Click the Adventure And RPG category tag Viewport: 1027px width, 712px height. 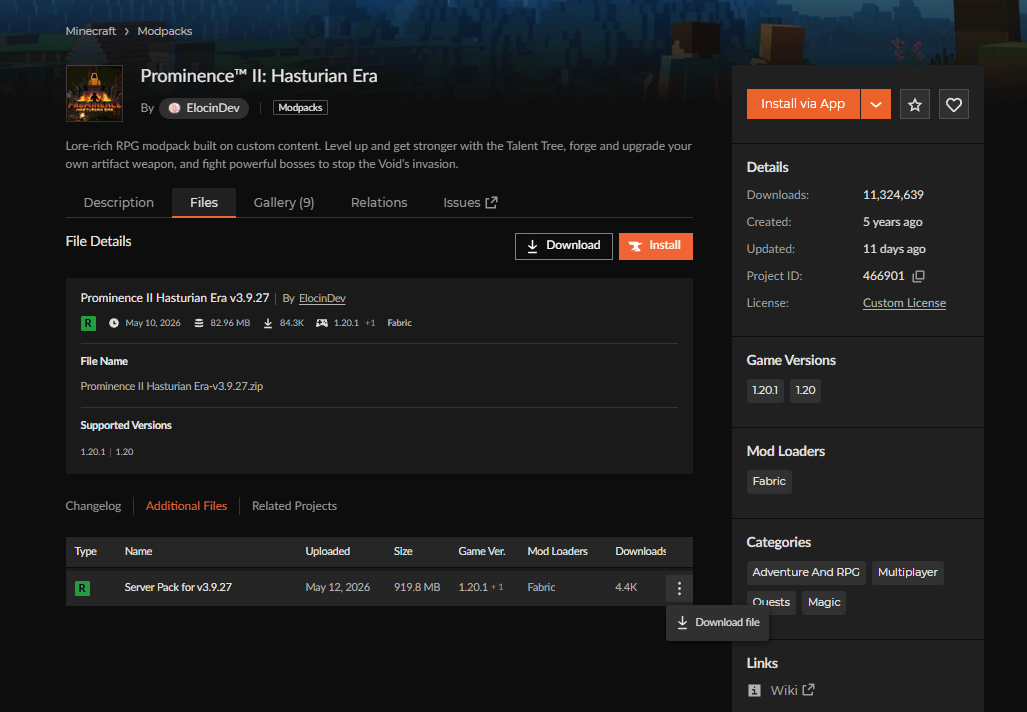tap(806, 572)
